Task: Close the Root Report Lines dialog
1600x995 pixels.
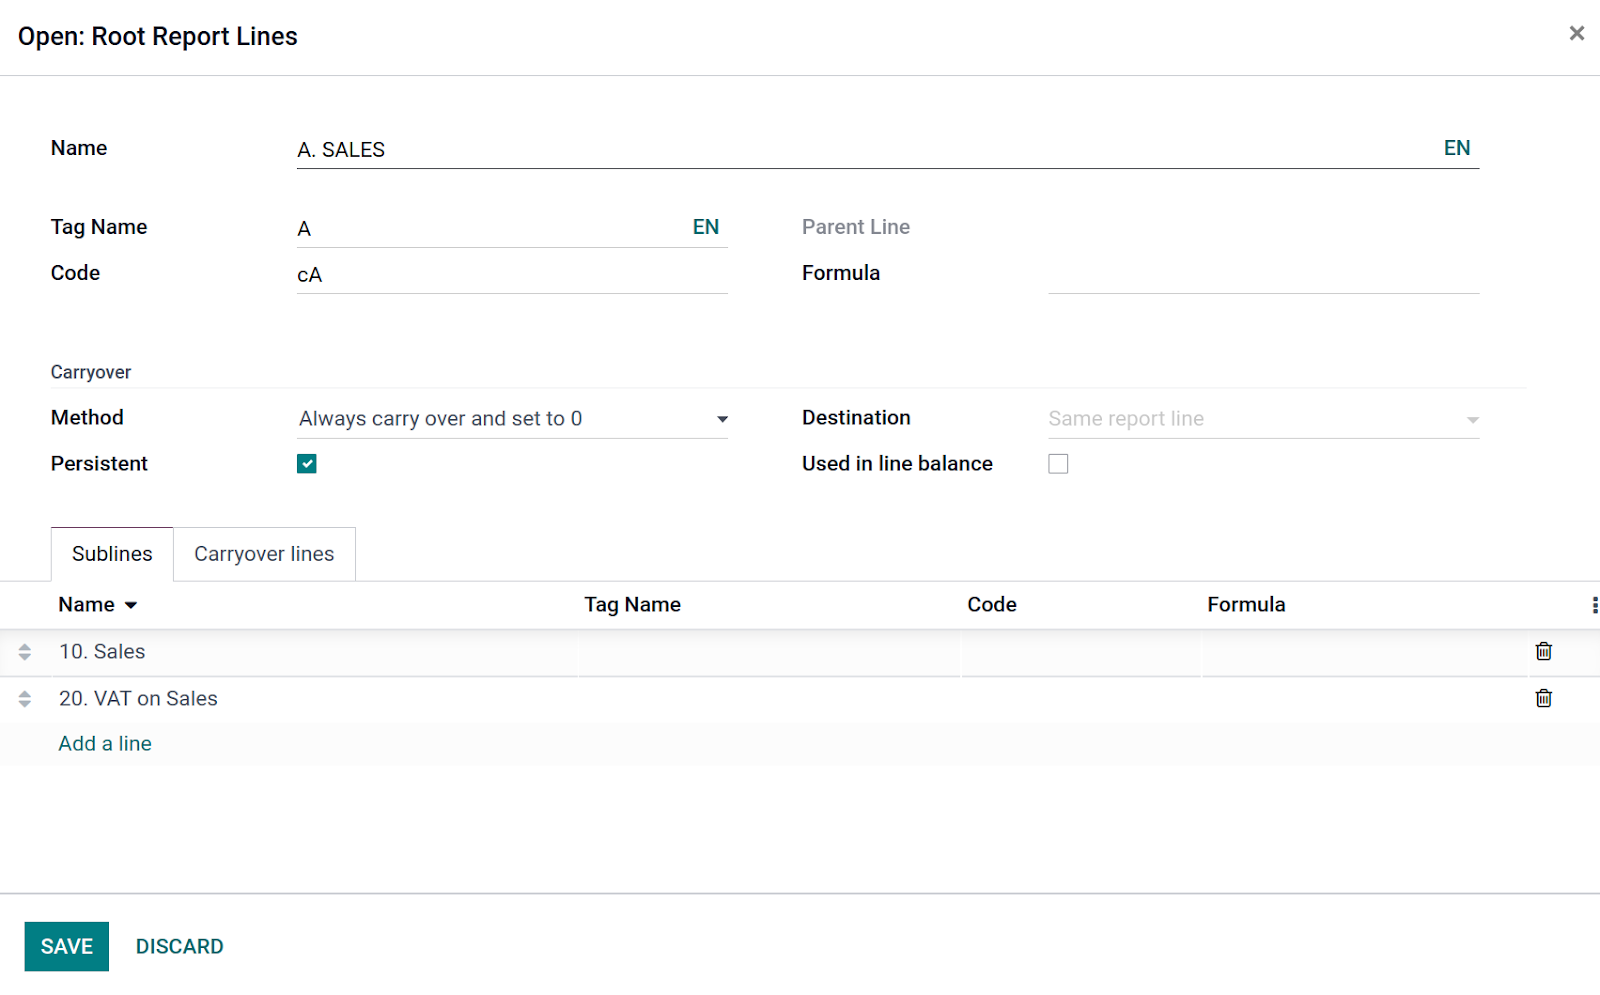Action: pyautogui.click(x=1577, y=33)
